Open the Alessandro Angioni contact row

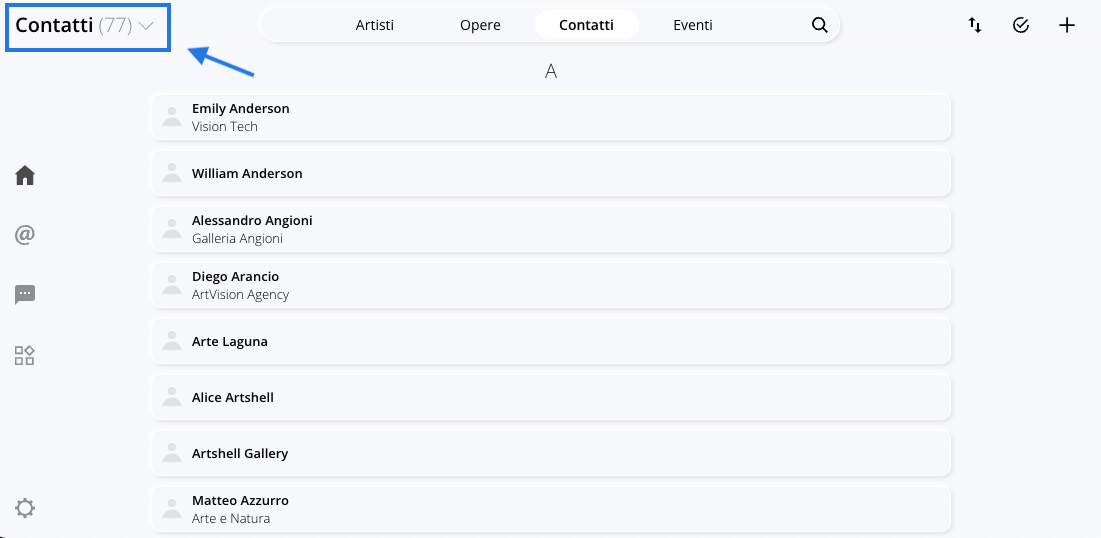pos(551,229)
